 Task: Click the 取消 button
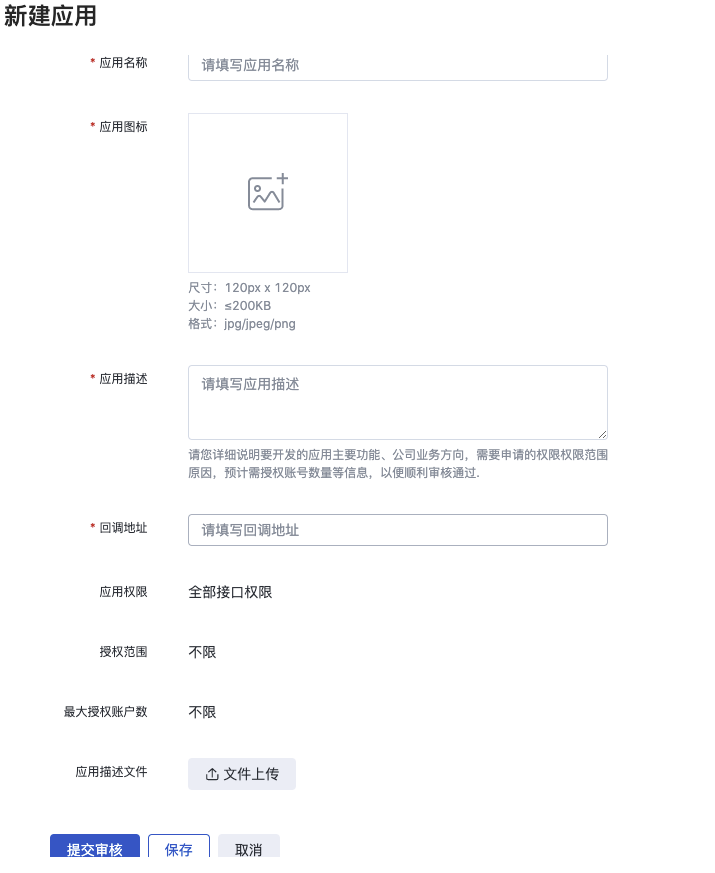pyautogui.click(x=248, y=846)
